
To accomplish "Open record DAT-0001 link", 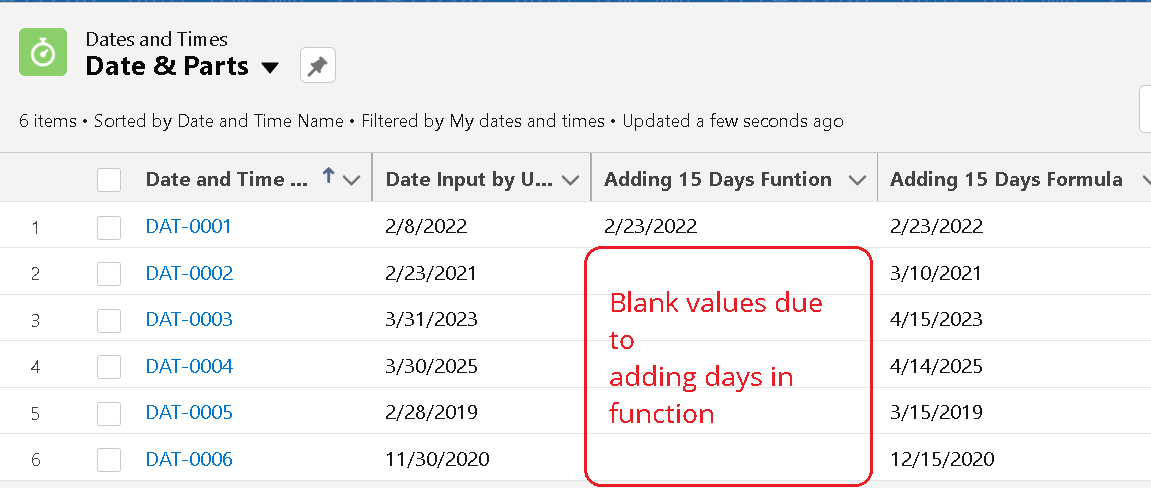I will pyautogui.click(x=189, y=226).
